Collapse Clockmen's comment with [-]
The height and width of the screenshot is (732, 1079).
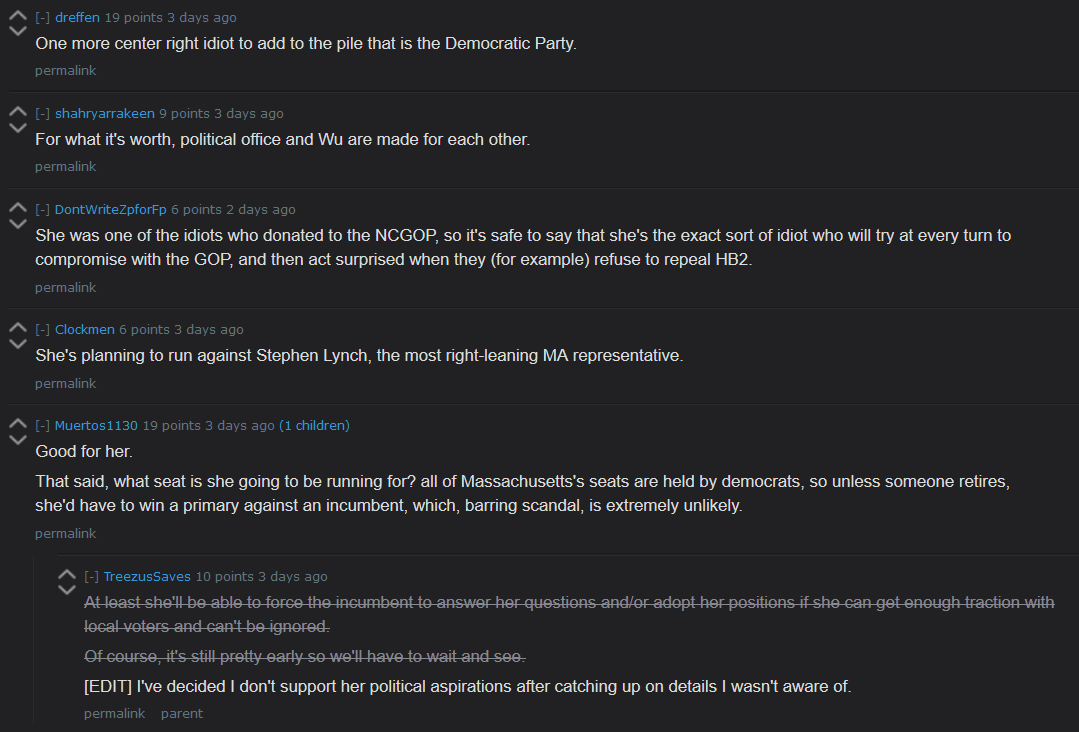[43, 330]
